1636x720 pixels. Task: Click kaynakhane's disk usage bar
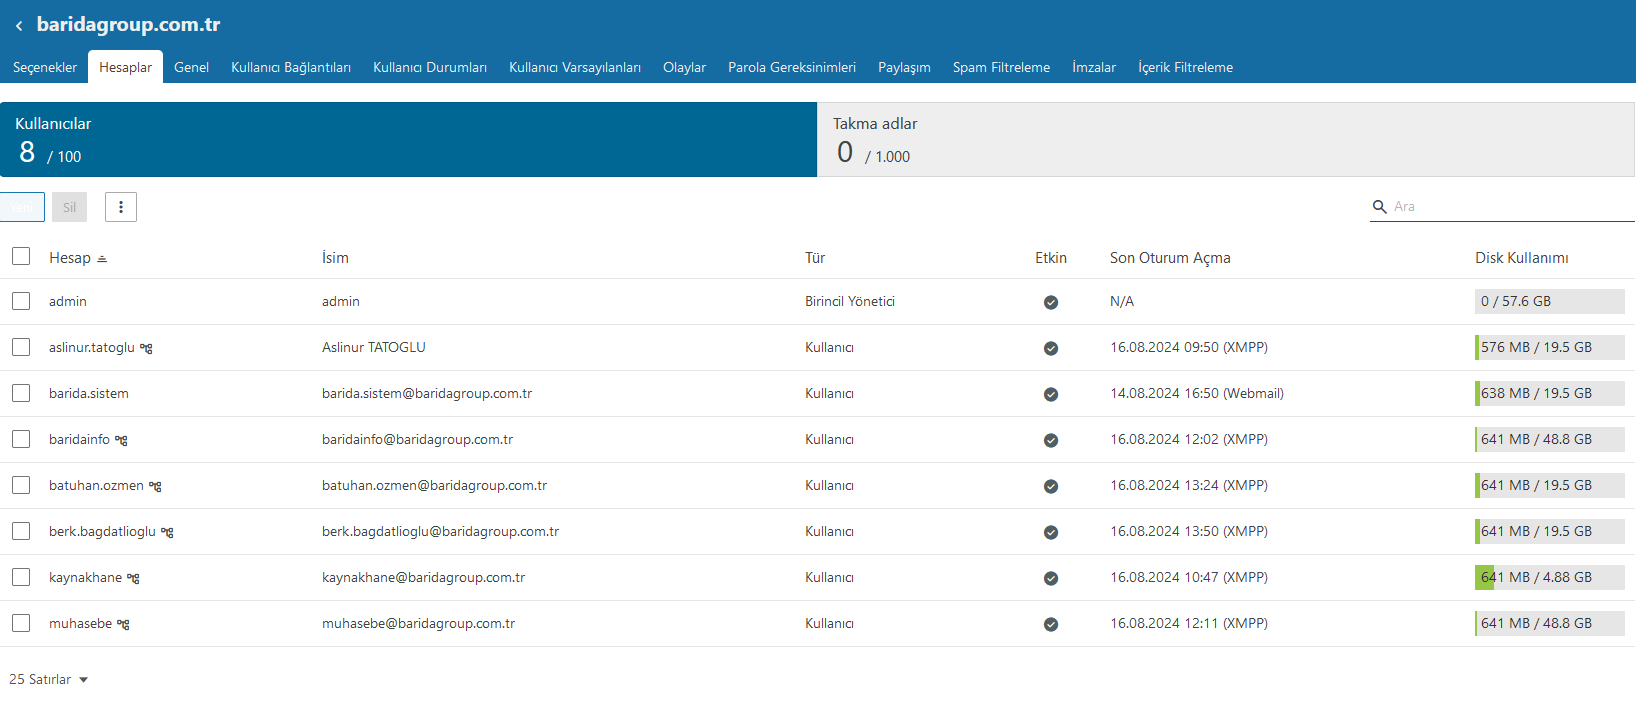click(x=1548, y=577)
